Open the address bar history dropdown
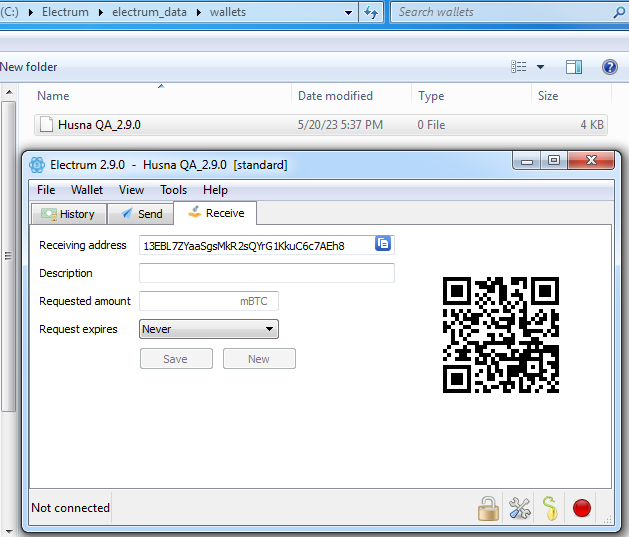The height and width of the screenshot is (537, 629). pyautogui.click(x=348, y=13)
